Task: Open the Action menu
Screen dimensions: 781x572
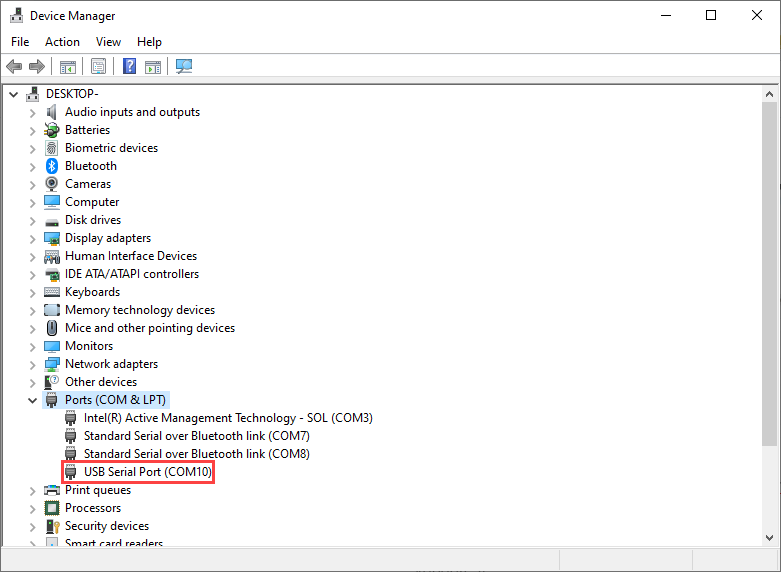Action: 62,42
